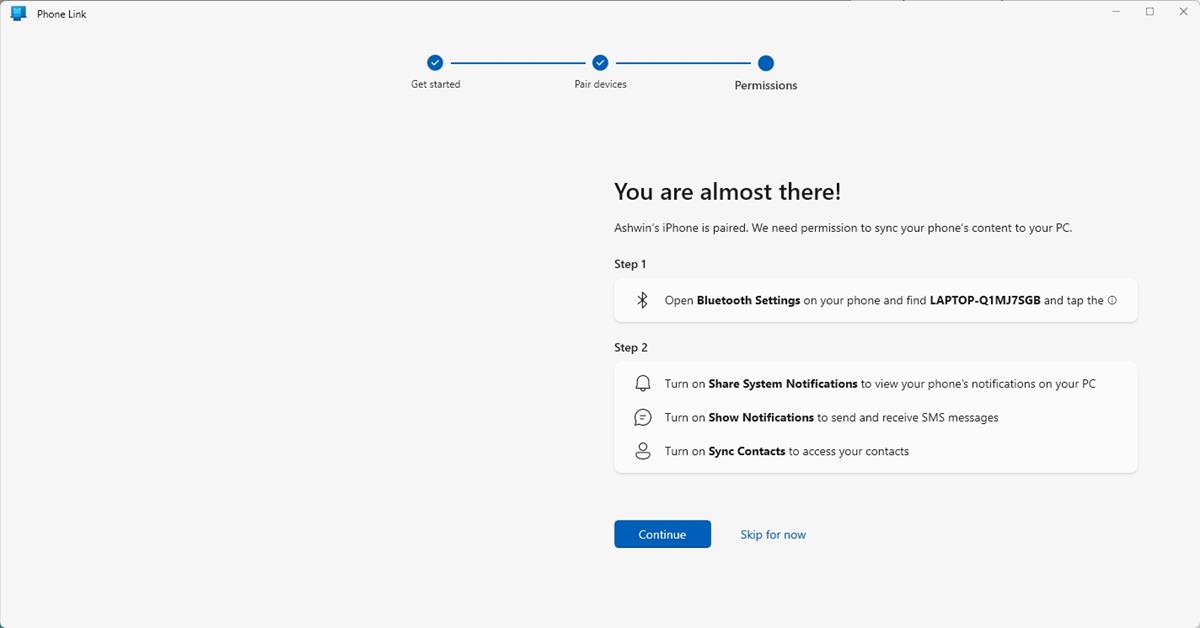Viewport: 1200px width, 628px height.
Task: Minimize the Phone Link window
Action: [x=1116, y=12]
